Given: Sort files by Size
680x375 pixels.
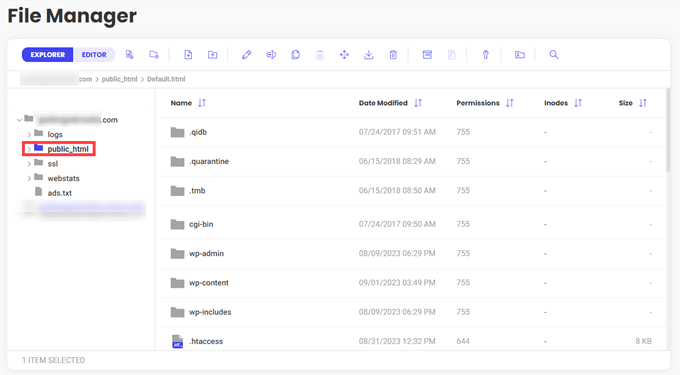Looking at the screenshot, I should 643,103.
